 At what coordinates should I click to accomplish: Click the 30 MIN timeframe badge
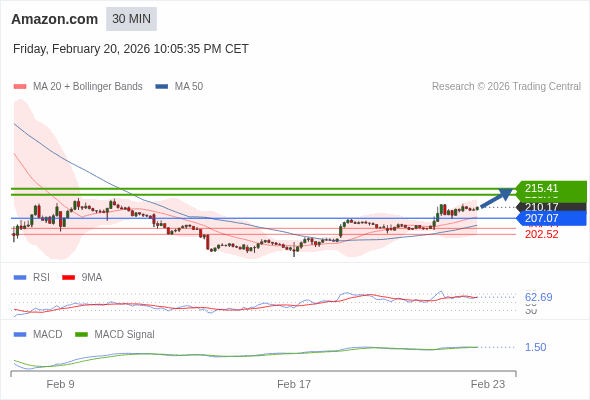point(131,19)
